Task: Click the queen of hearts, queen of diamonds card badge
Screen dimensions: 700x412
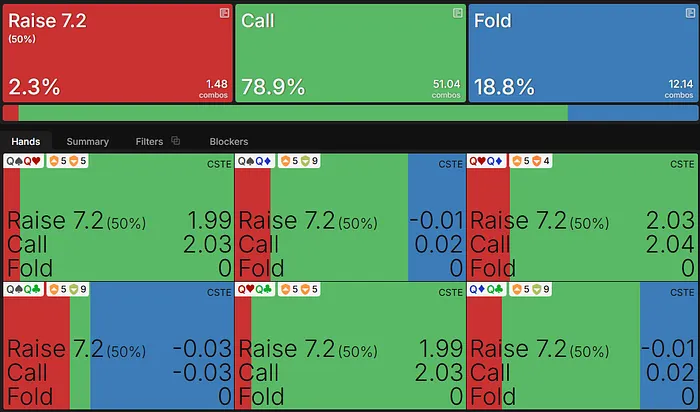Action: [488, 161]
